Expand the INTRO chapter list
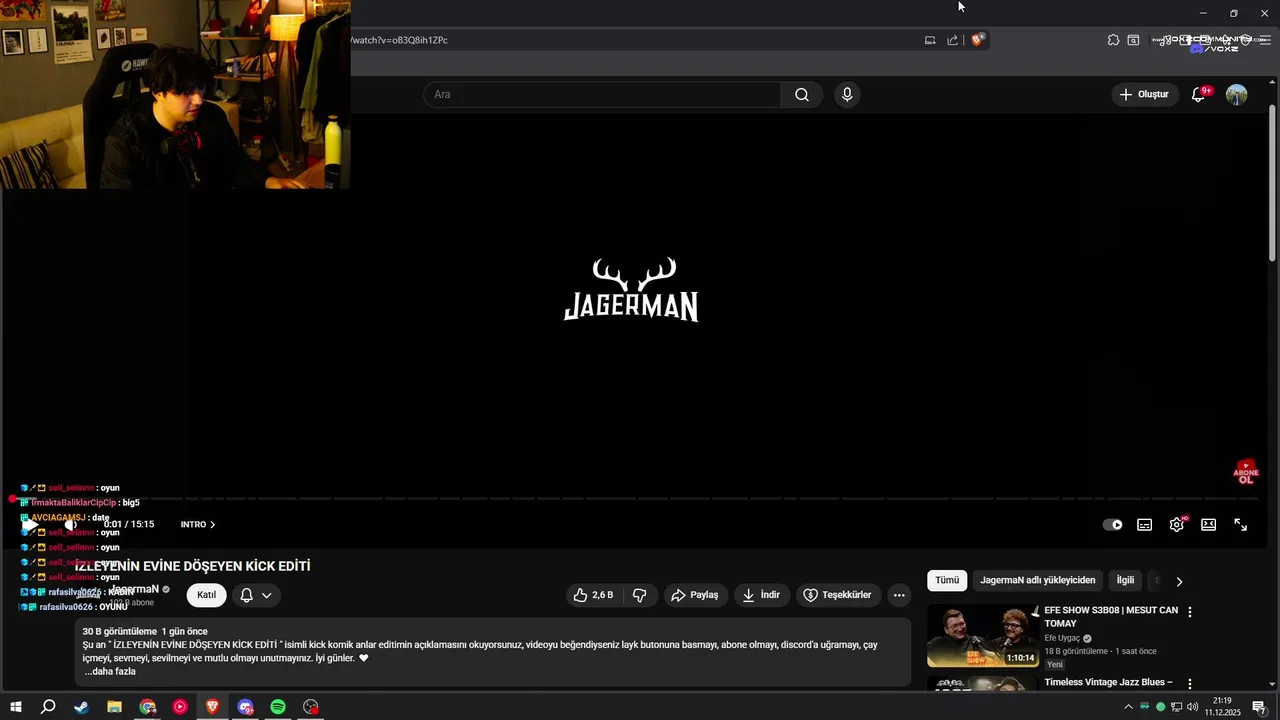This screenshot has height=720, width=1280. tap(198, 524)
